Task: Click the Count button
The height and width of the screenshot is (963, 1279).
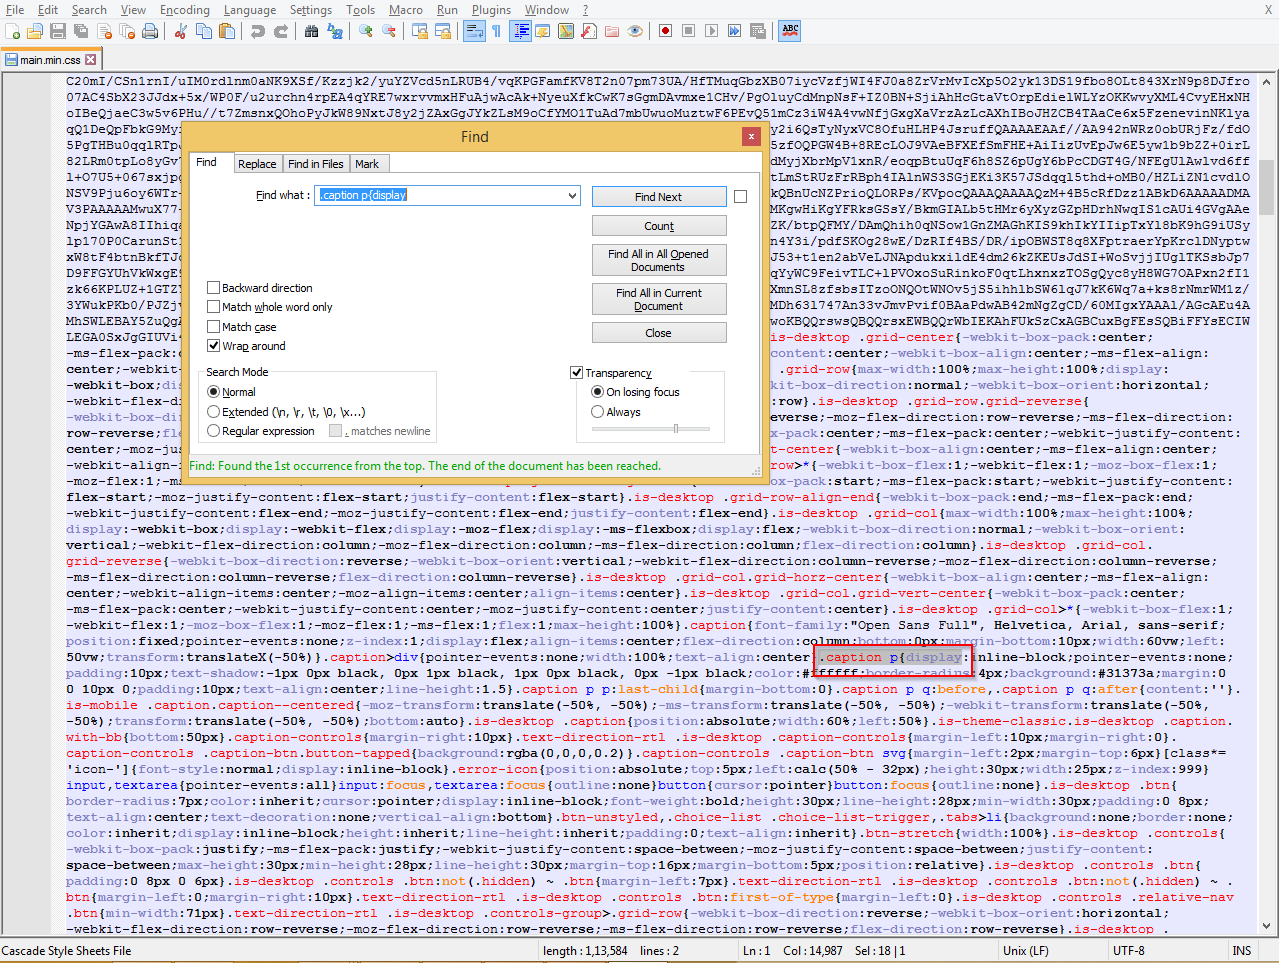Action: point(658,226)
